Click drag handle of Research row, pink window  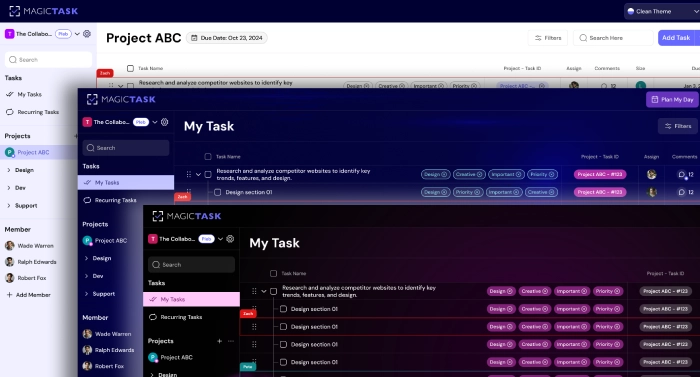coord(254,291)
